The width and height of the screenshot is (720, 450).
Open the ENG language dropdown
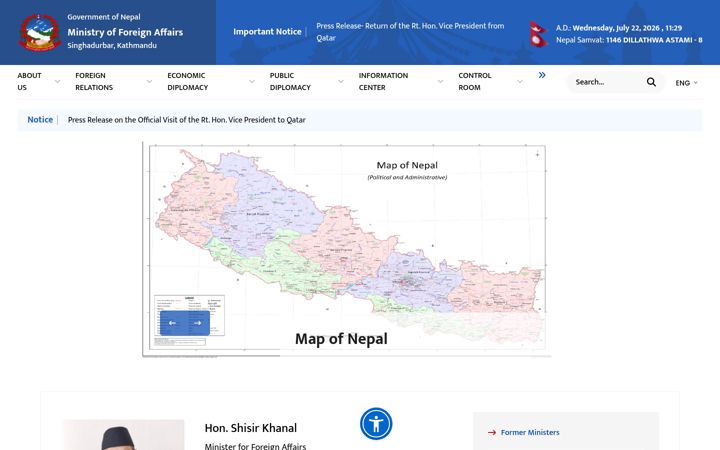(686, 83)
